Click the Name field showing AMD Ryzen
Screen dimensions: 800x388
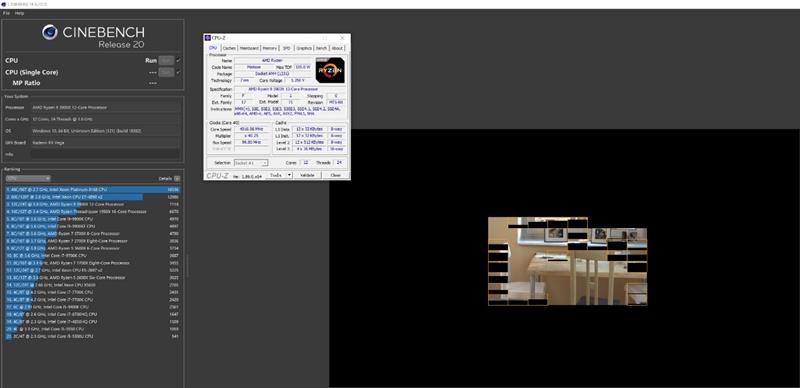272,60
